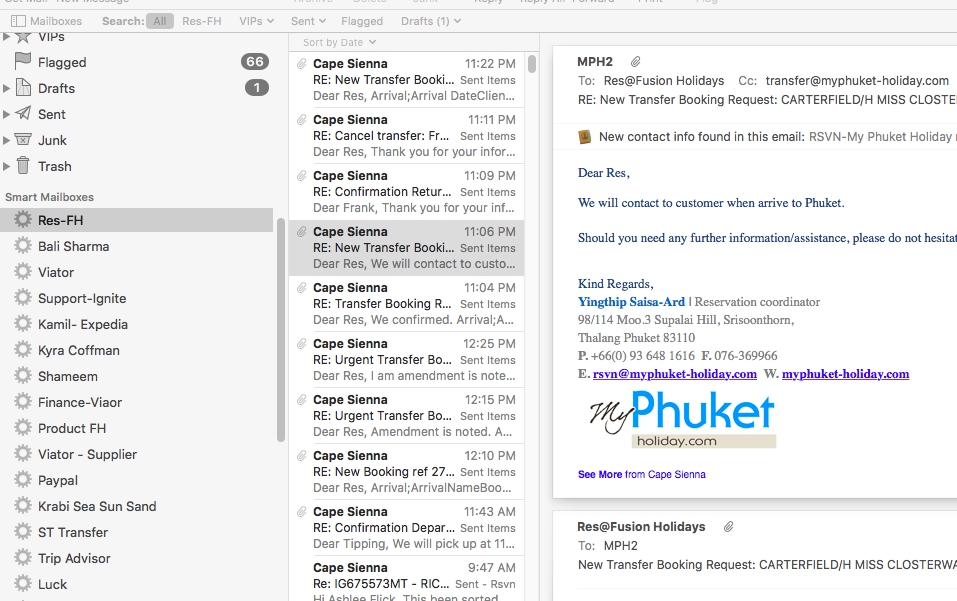The width and height of the screenshot is (957, 601).
Task: Open the VIPs favorites dropdown
Action: coord(256,21)
